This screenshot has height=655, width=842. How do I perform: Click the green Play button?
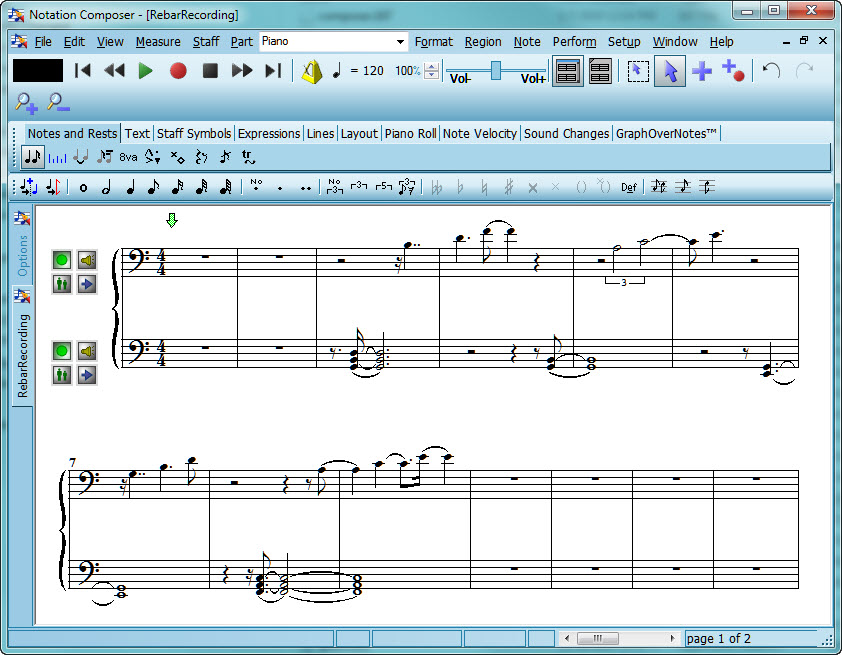pos(146,71)
